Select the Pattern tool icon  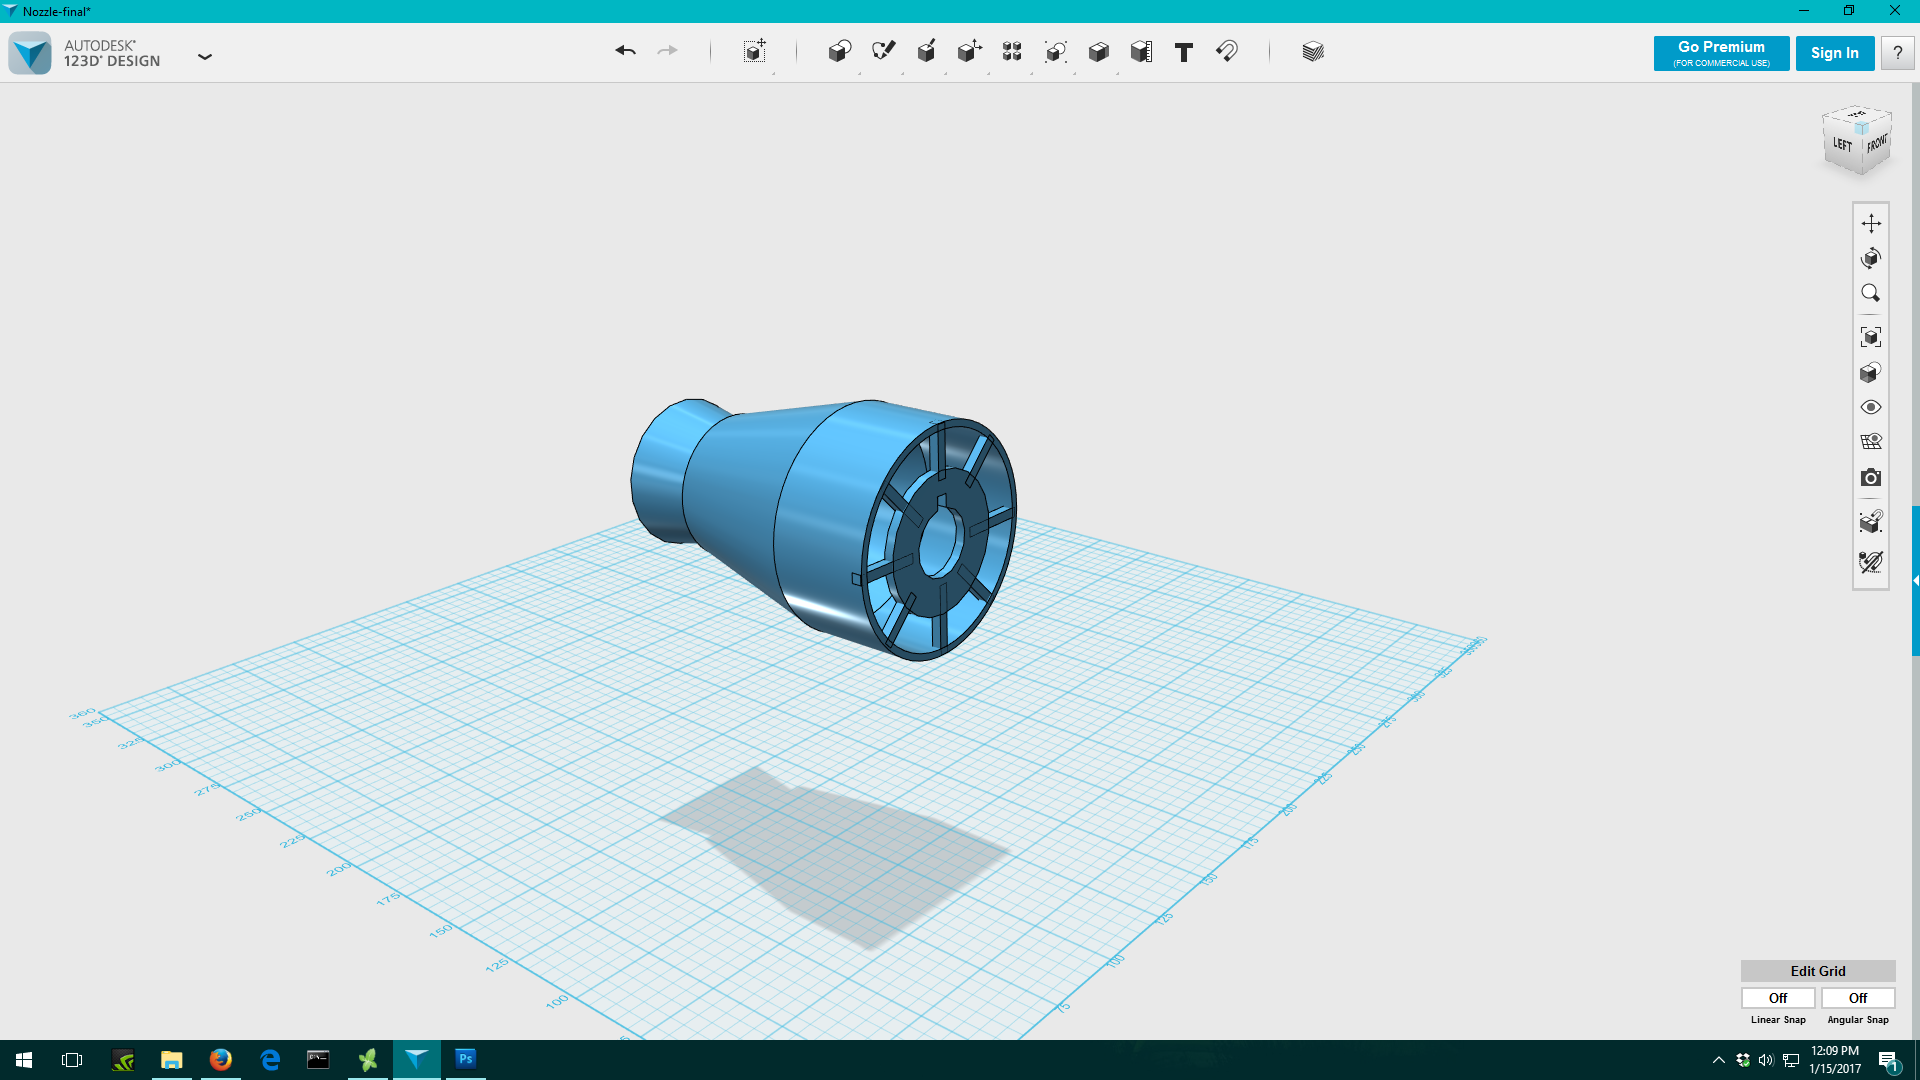coord(1012,51)
